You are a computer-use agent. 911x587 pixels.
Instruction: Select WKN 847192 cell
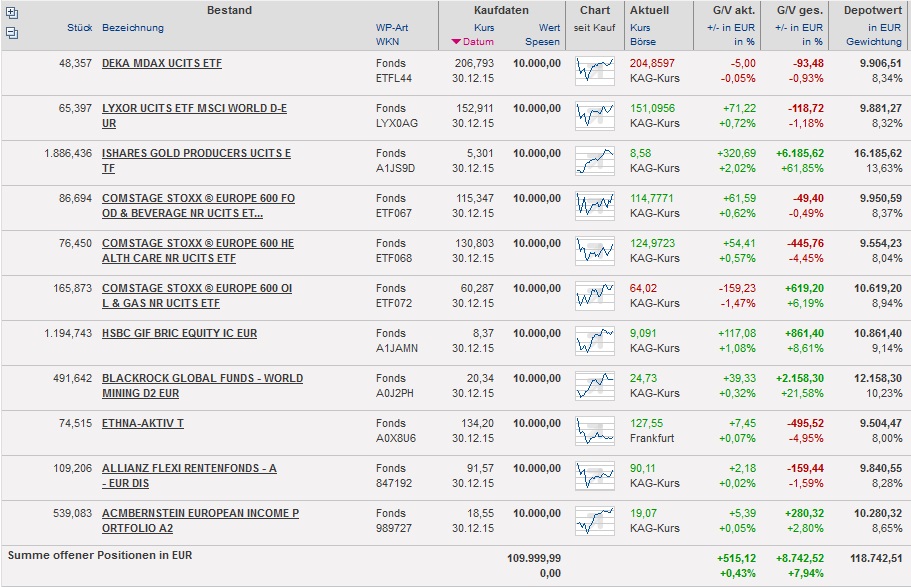[x=393, y=484]
